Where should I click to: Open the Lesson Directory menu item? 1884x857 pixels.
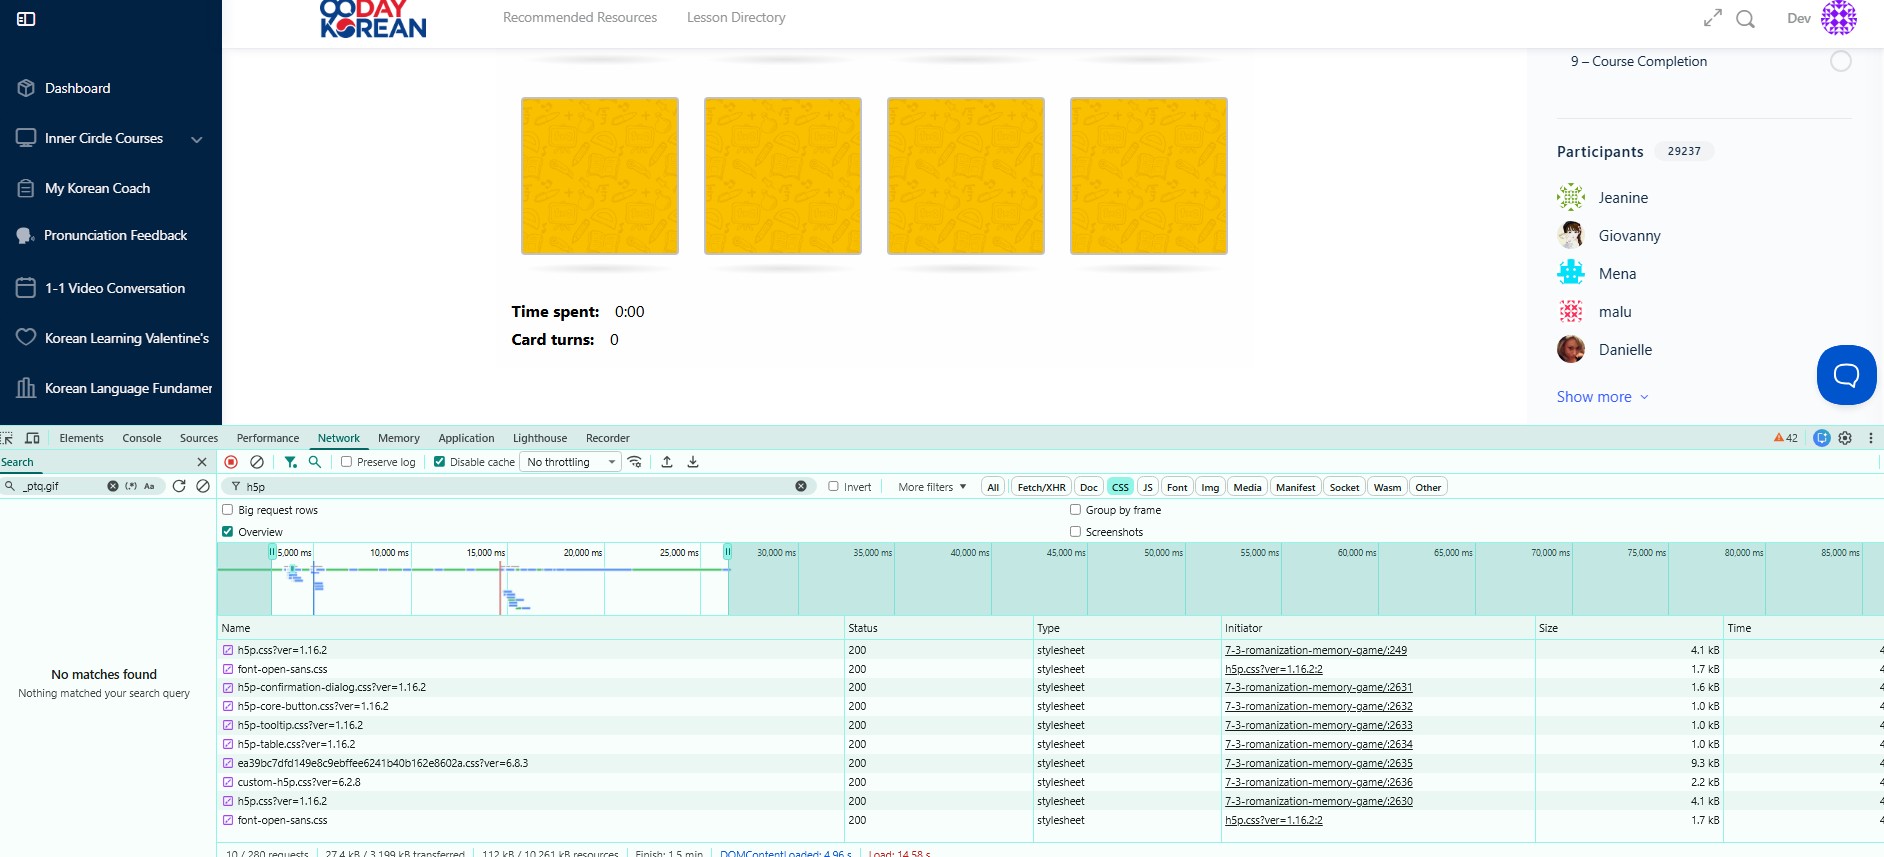tap(736, 18)
